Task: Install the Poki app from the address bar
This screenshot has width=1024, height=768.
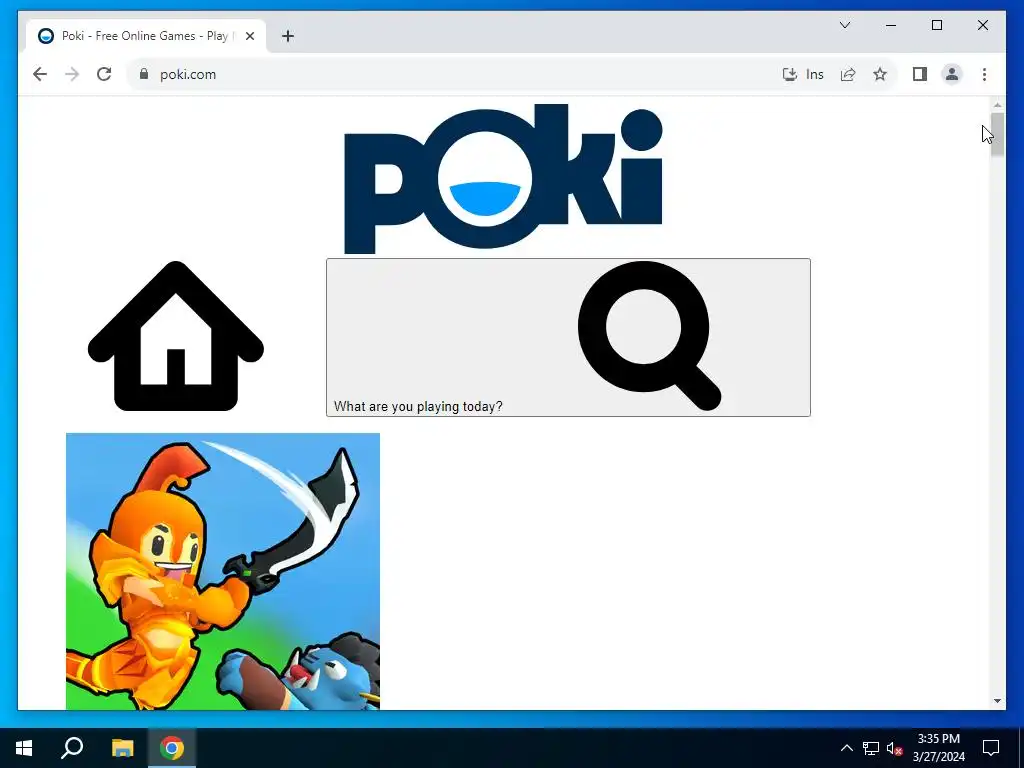Action: click(x=803, y=74)
